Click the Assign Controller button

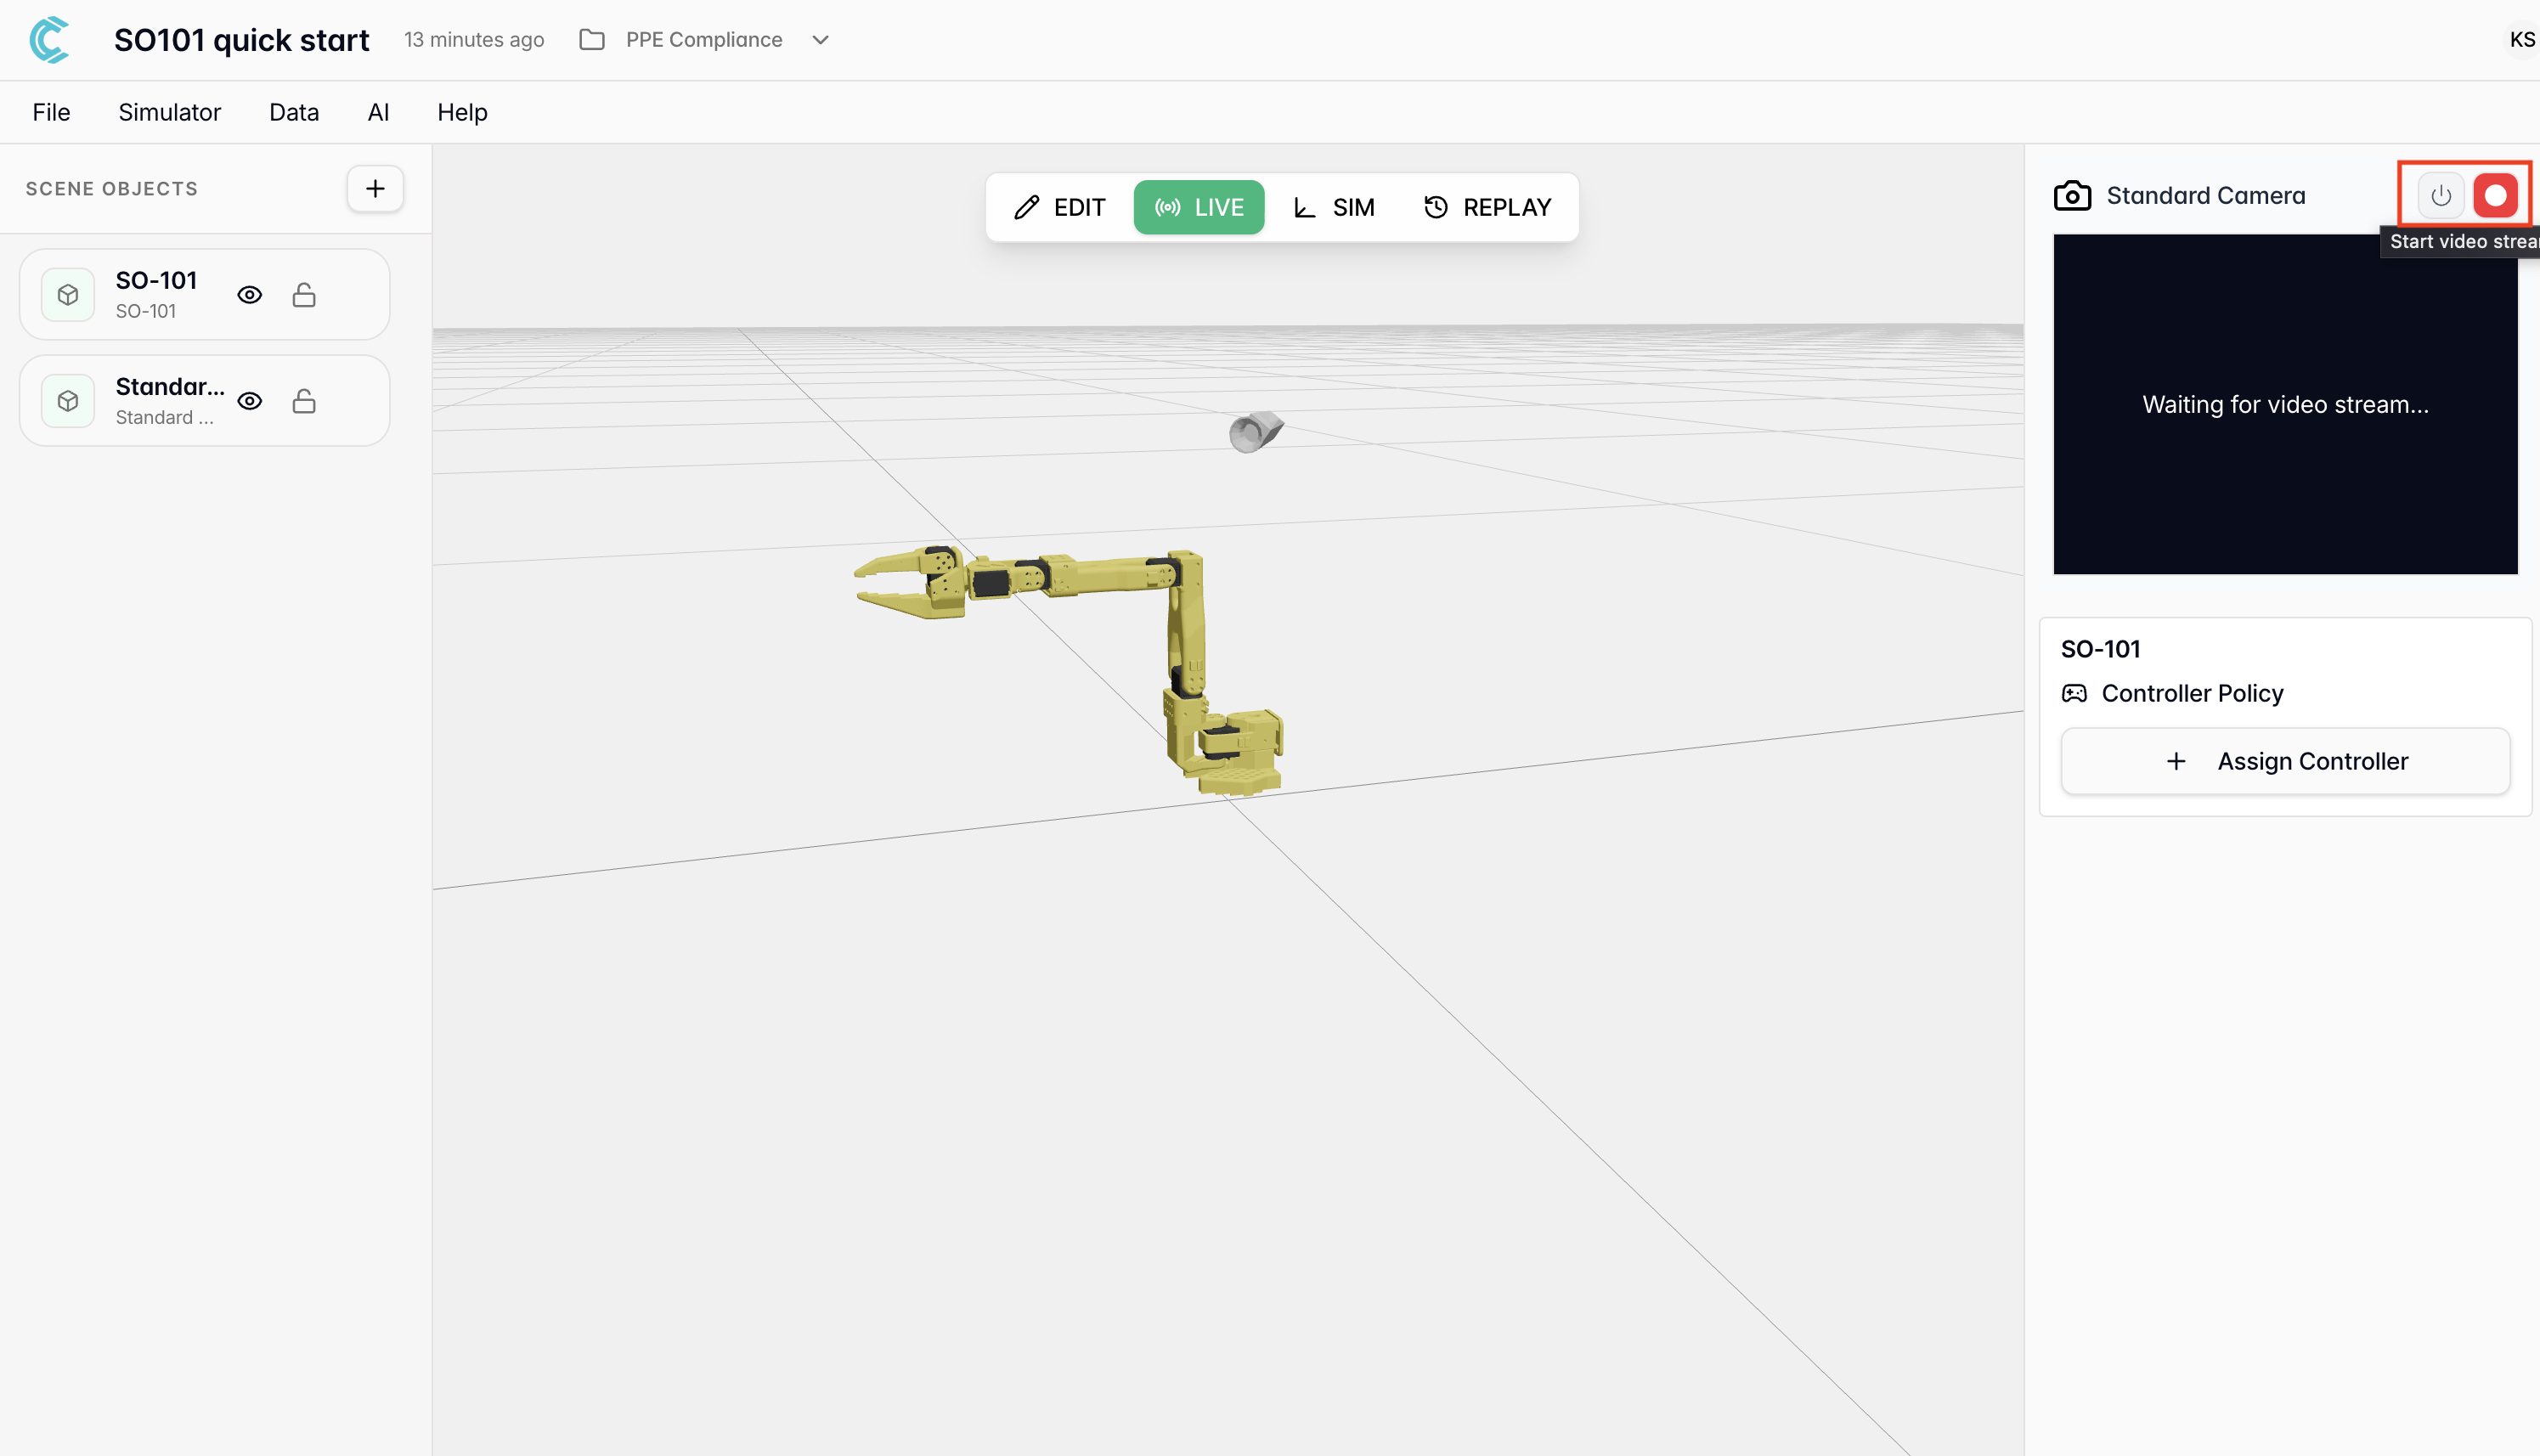coord(2285,761)
